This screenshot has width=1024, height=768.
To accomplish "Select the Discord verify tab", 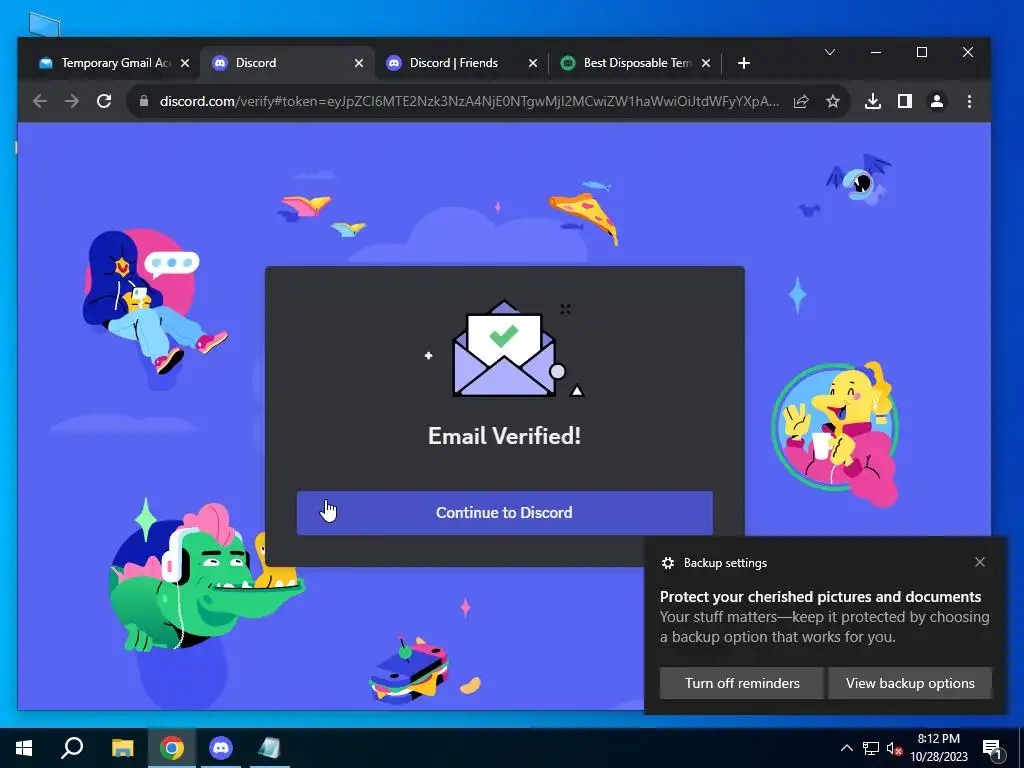I will [x=287, y=63].
